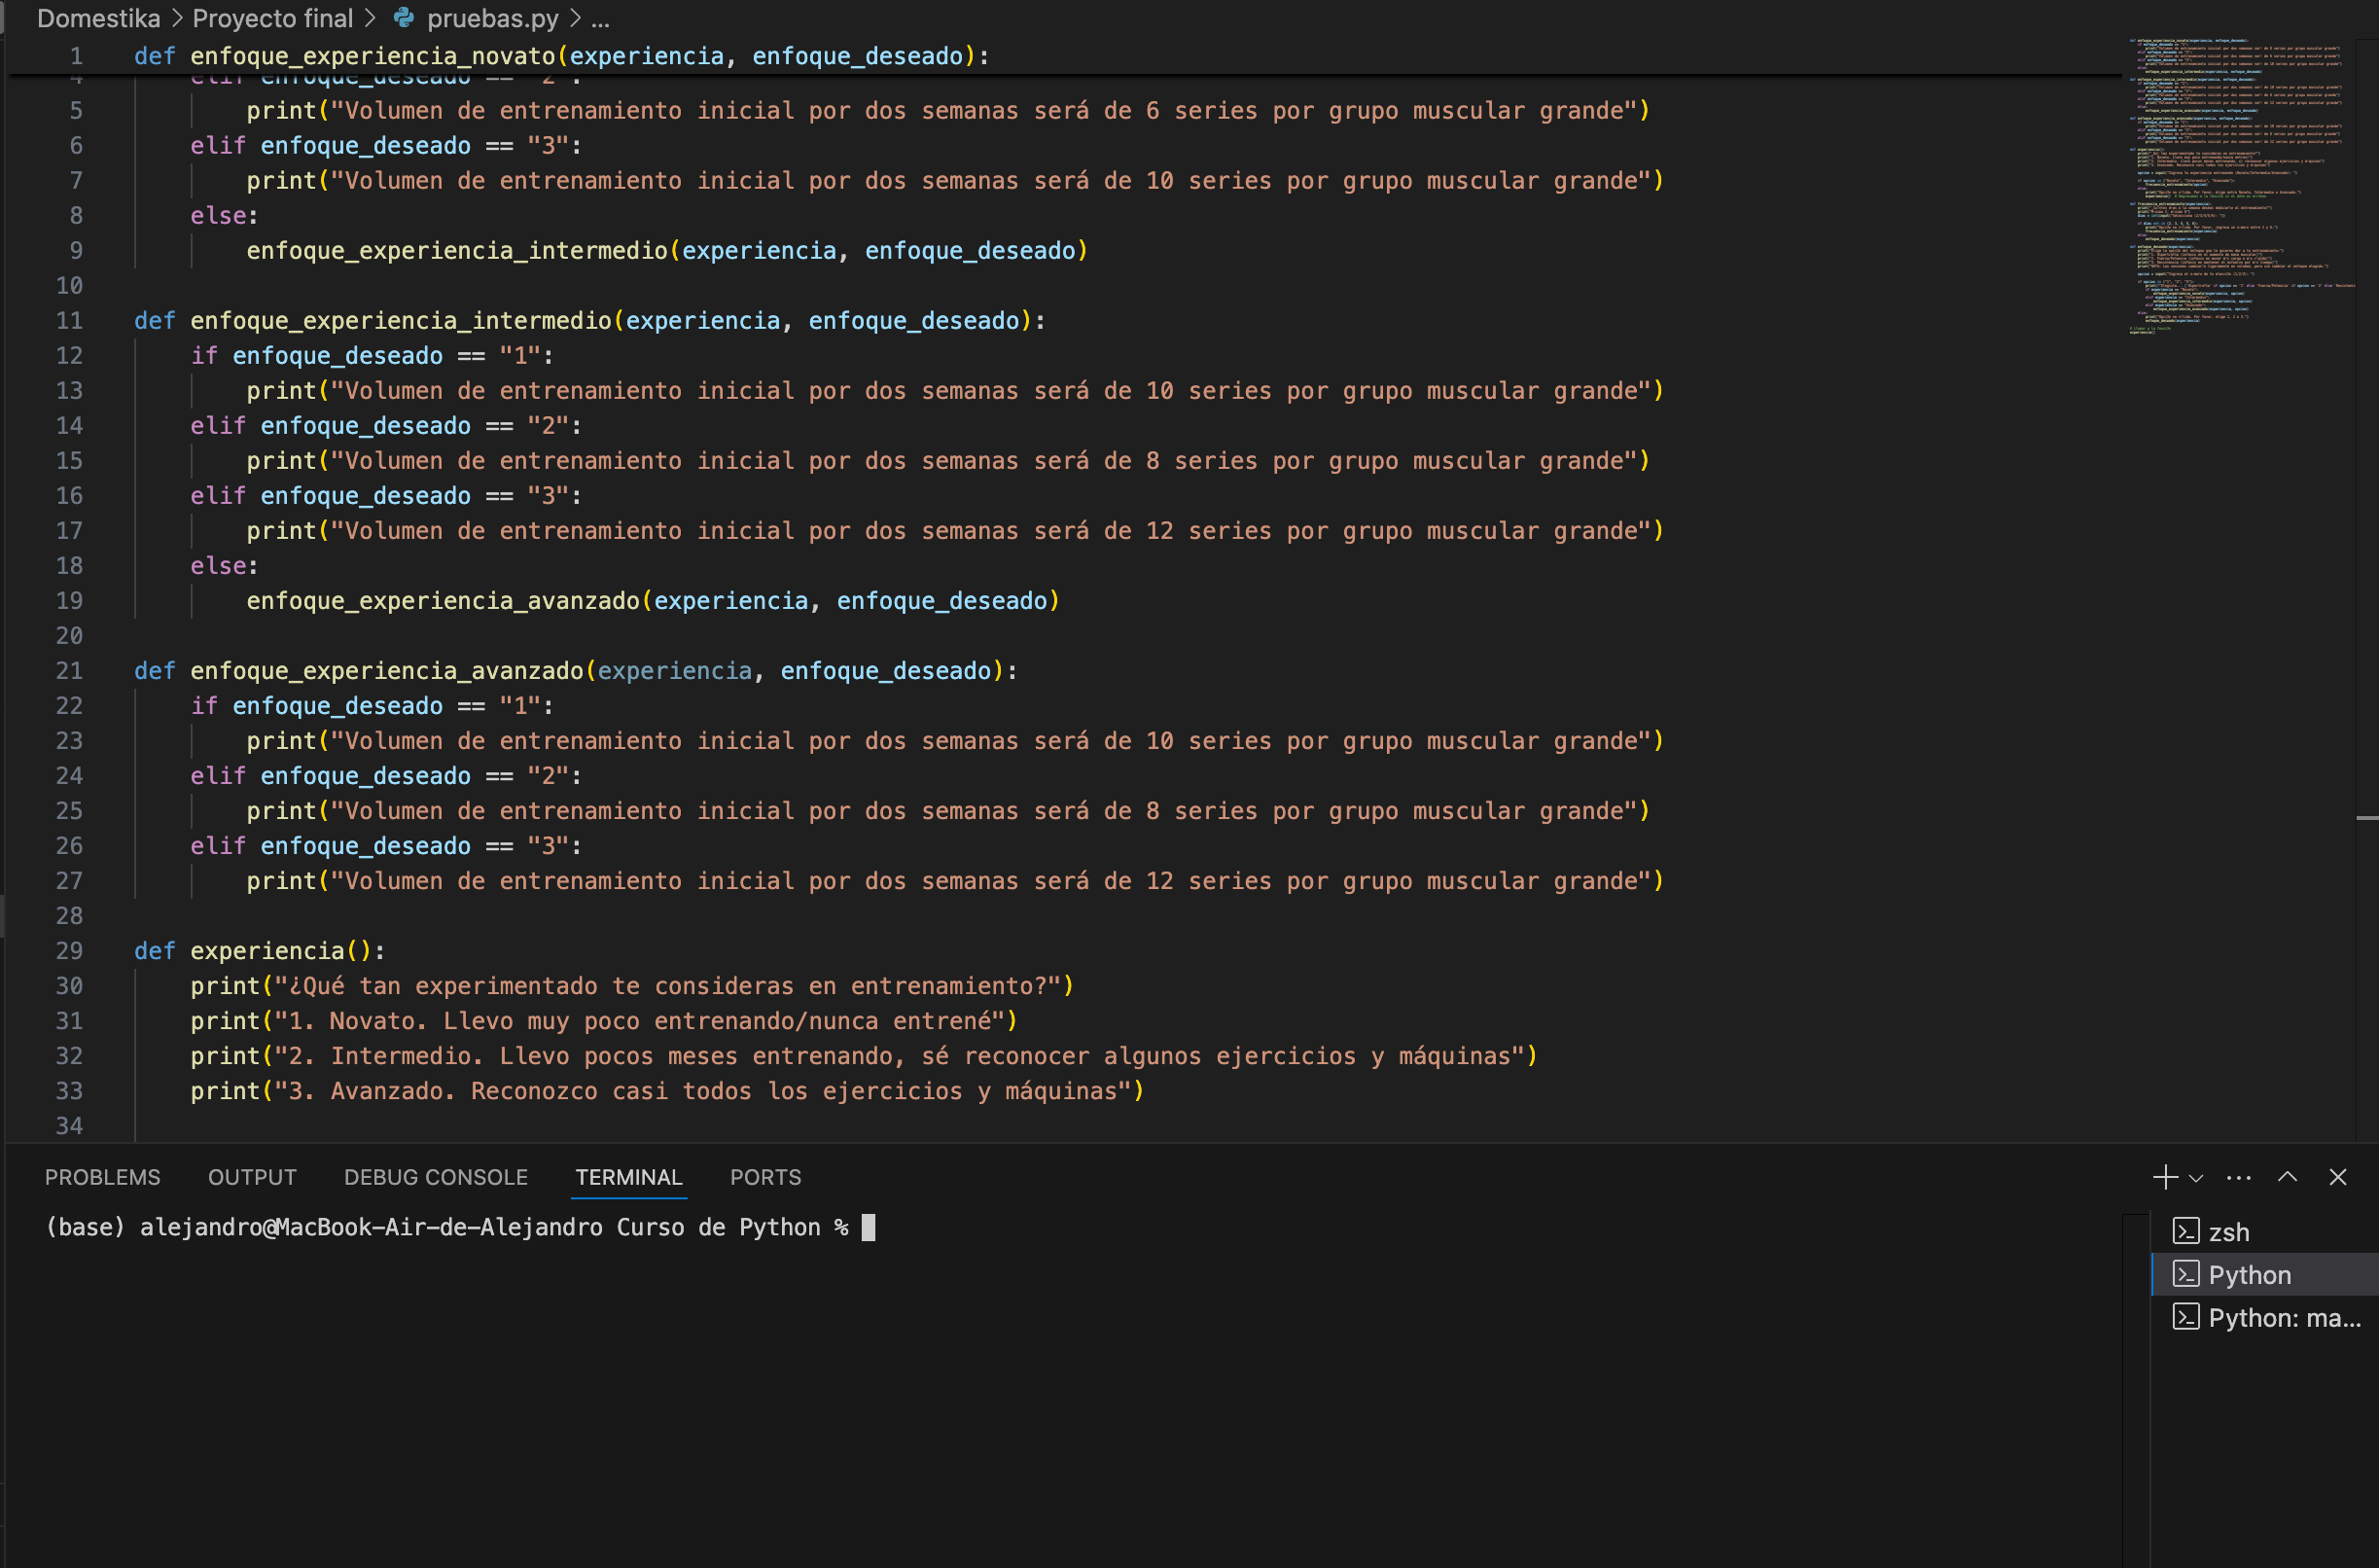Open the terminal launch profile dropdown arrow
This screenshot has width=2379, height=1568.
point(2196,1178)
